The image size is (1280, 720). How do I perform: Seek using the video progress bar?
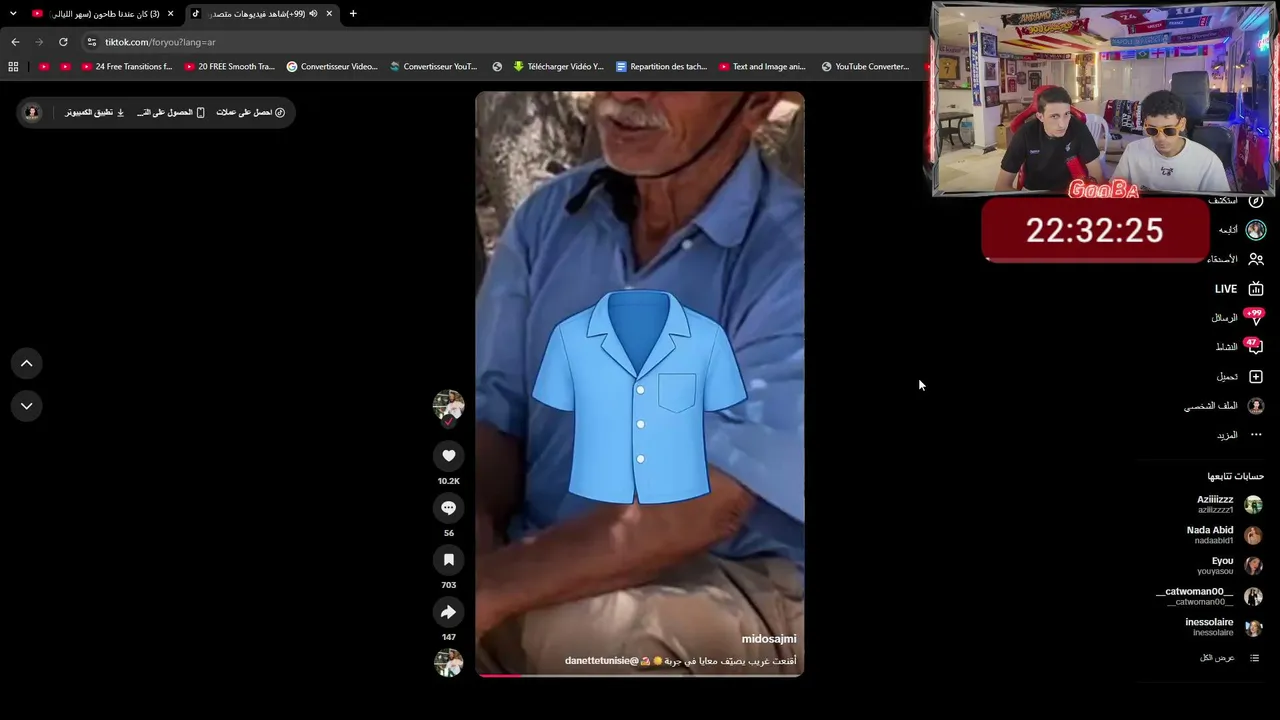tap(640, 675)
